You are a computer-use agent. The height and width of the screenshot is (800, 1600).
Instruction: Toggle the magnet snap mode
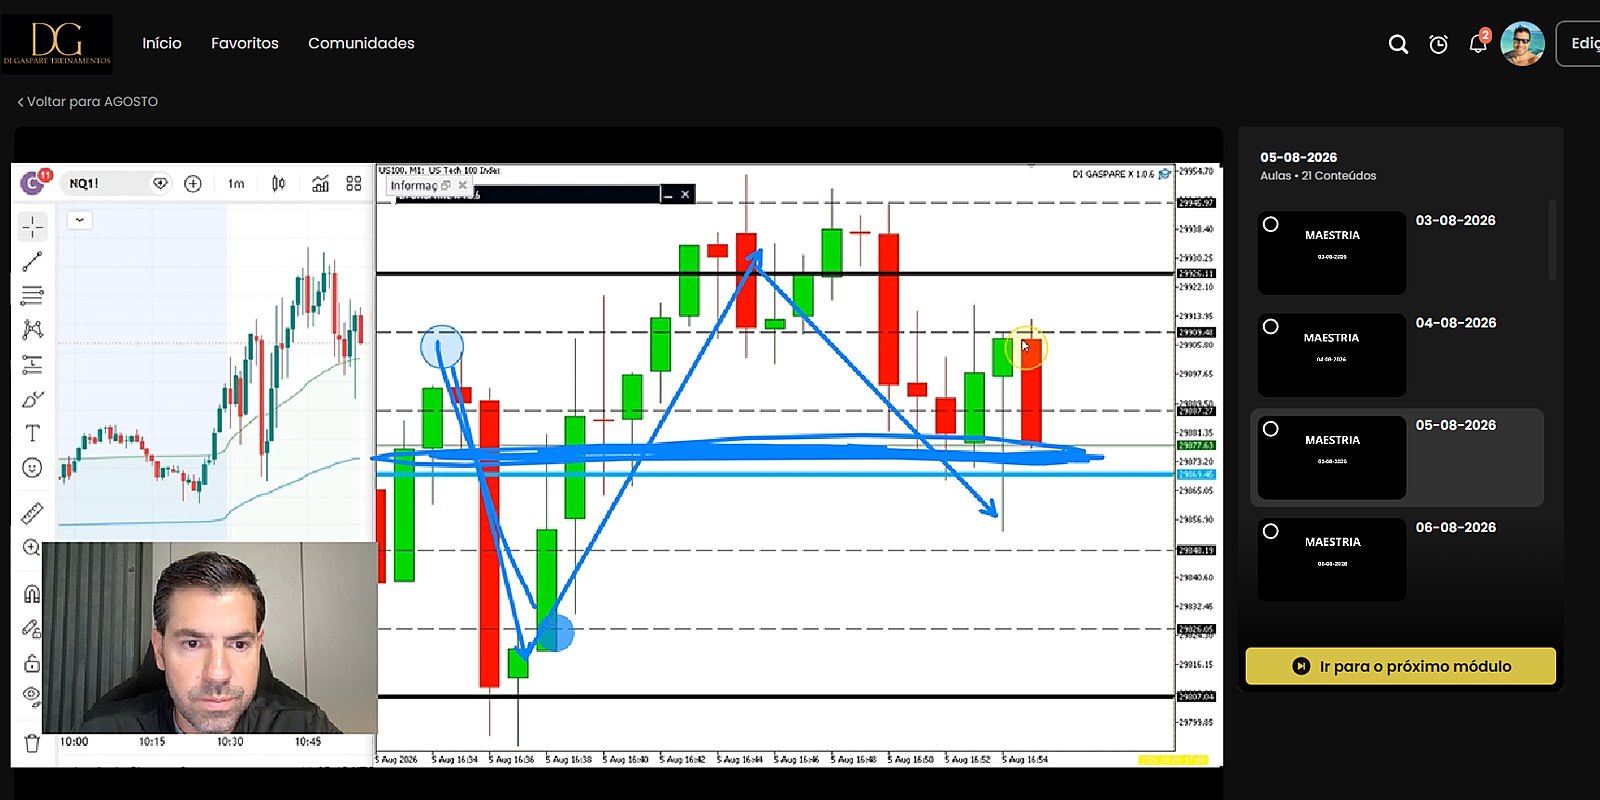32,594
